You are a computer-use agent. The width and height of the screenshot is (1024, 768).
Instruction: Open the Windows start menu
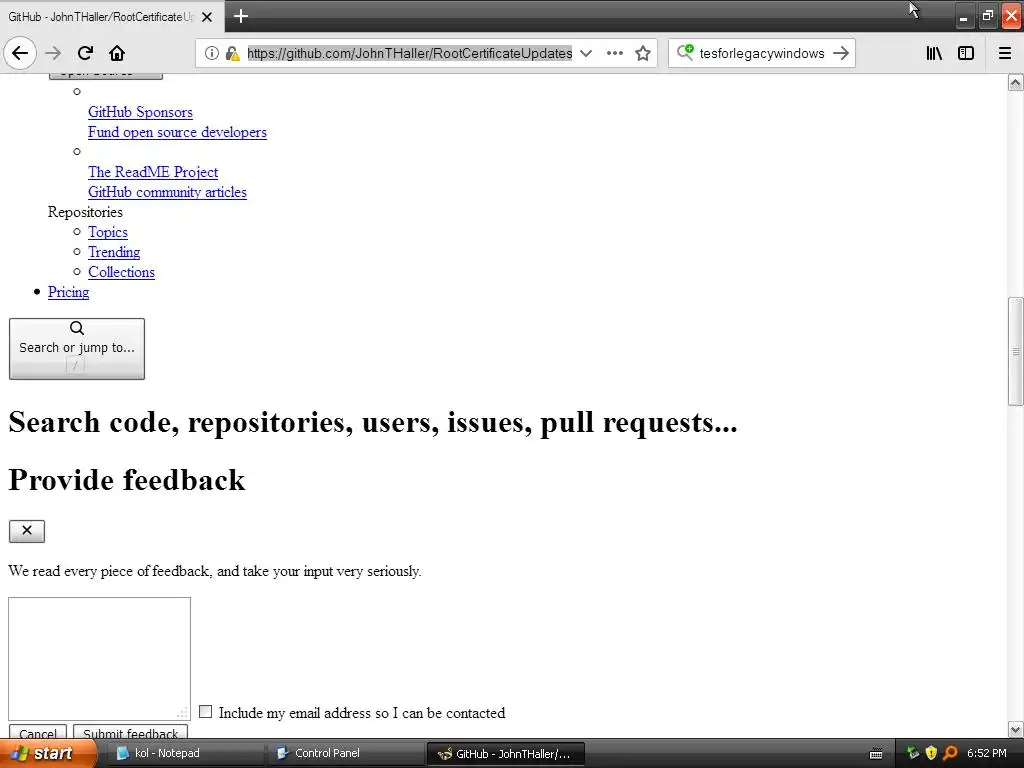[x=47, y=753]
